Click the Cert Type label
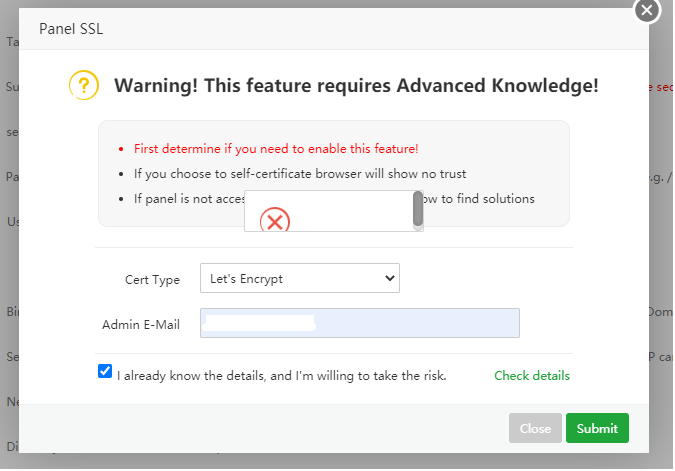Image resolution: width=675 pixels, height=471 pixels. point(152,280)
